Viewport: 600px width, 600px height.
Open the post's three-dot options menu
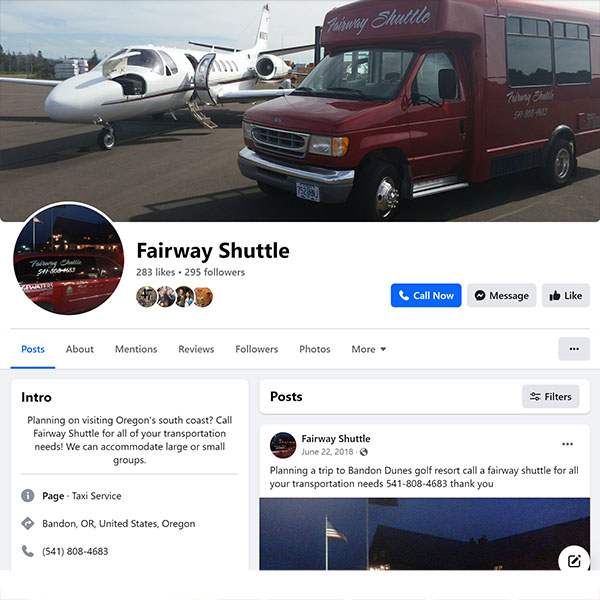[x=567, y=444]
